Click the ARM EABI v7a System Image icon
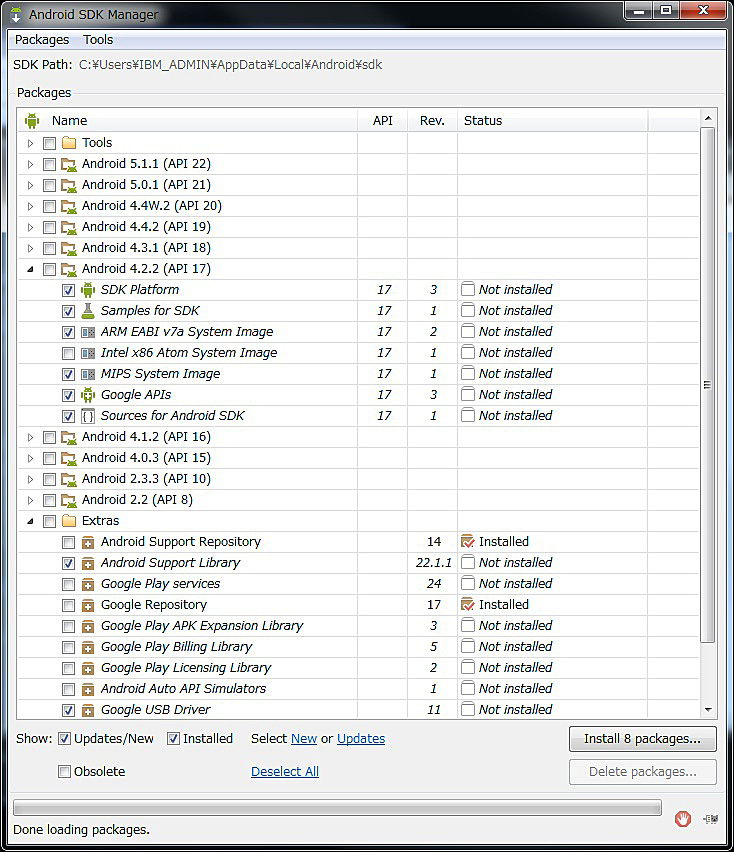 click(x=90, y=331)
